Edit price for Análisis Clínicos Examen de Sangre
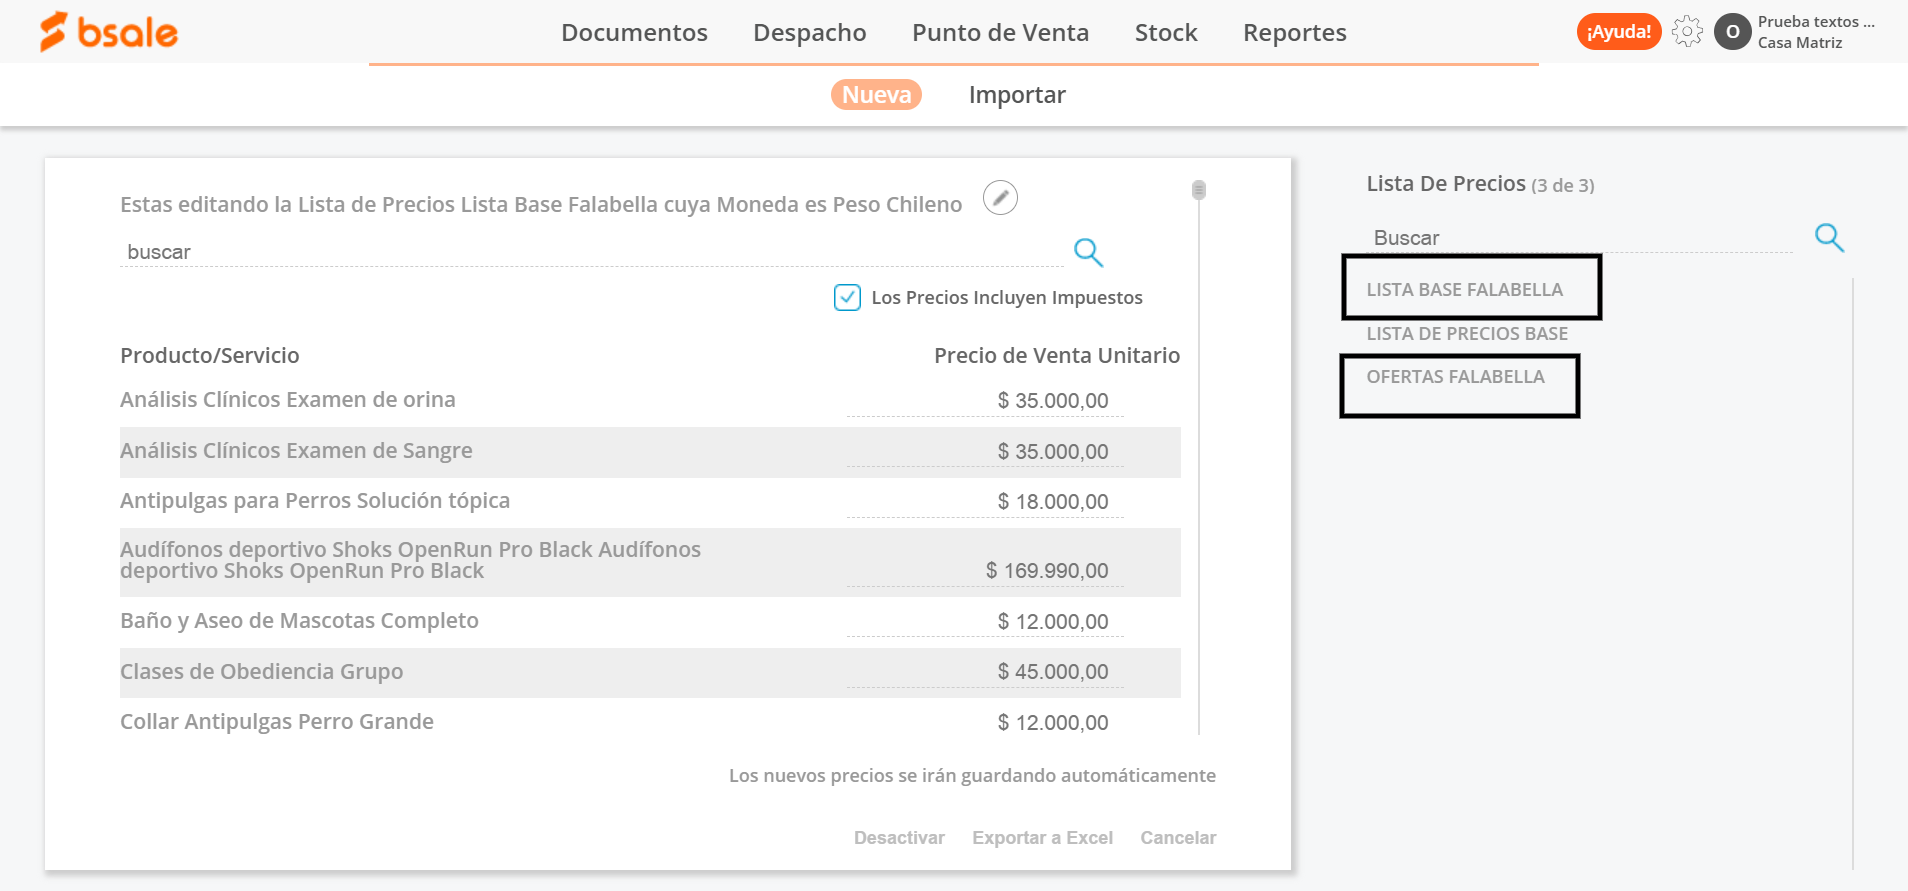 click(x=985, y=452)
